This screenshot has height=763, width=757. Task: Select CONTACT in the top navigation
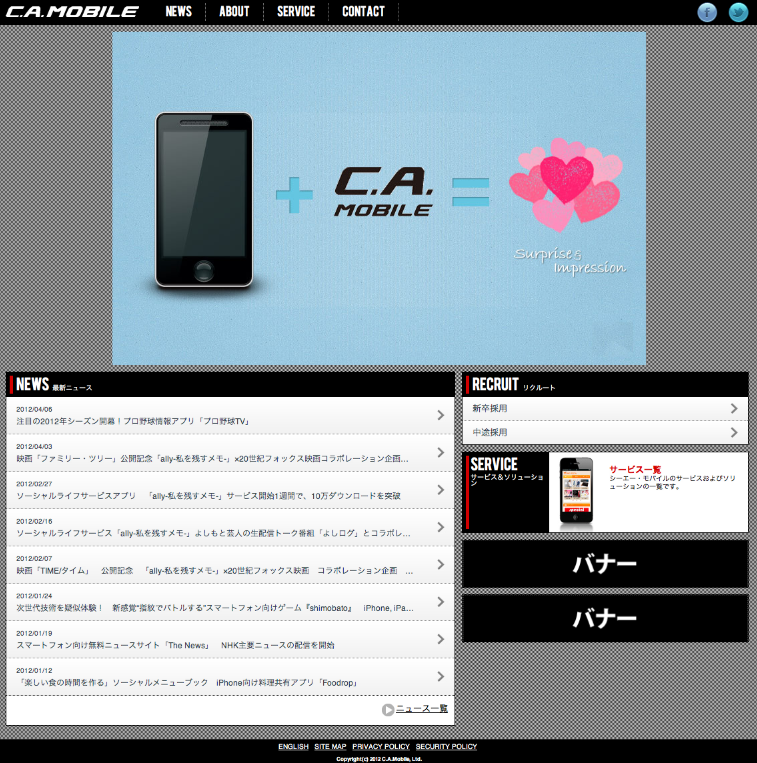point(363,12)
